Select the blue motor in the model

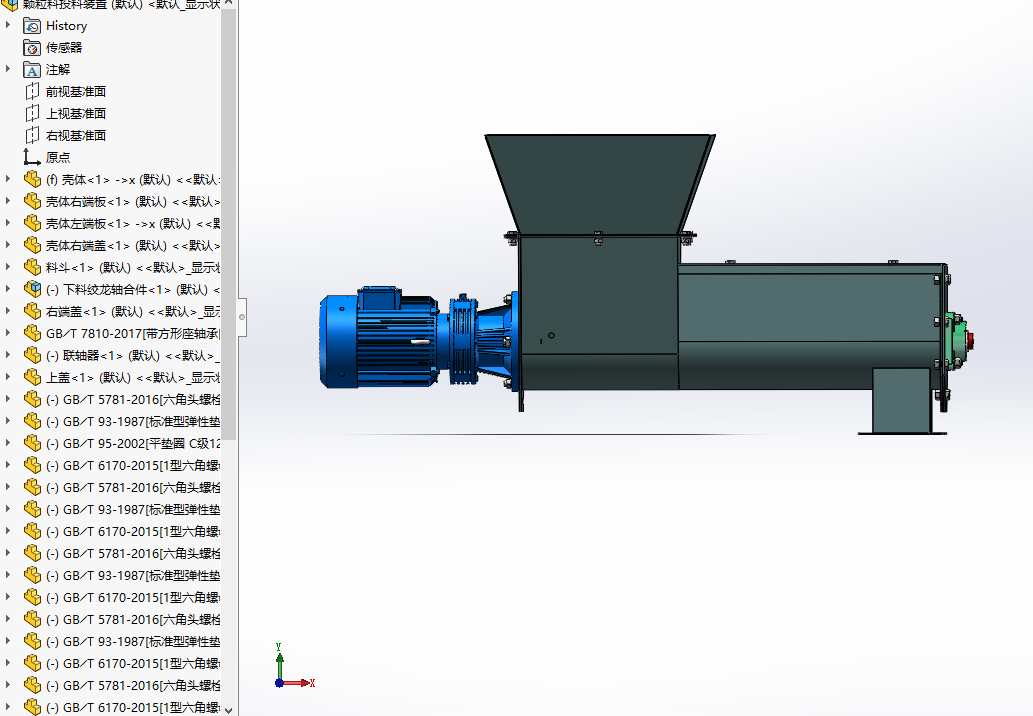coord(379,337)
